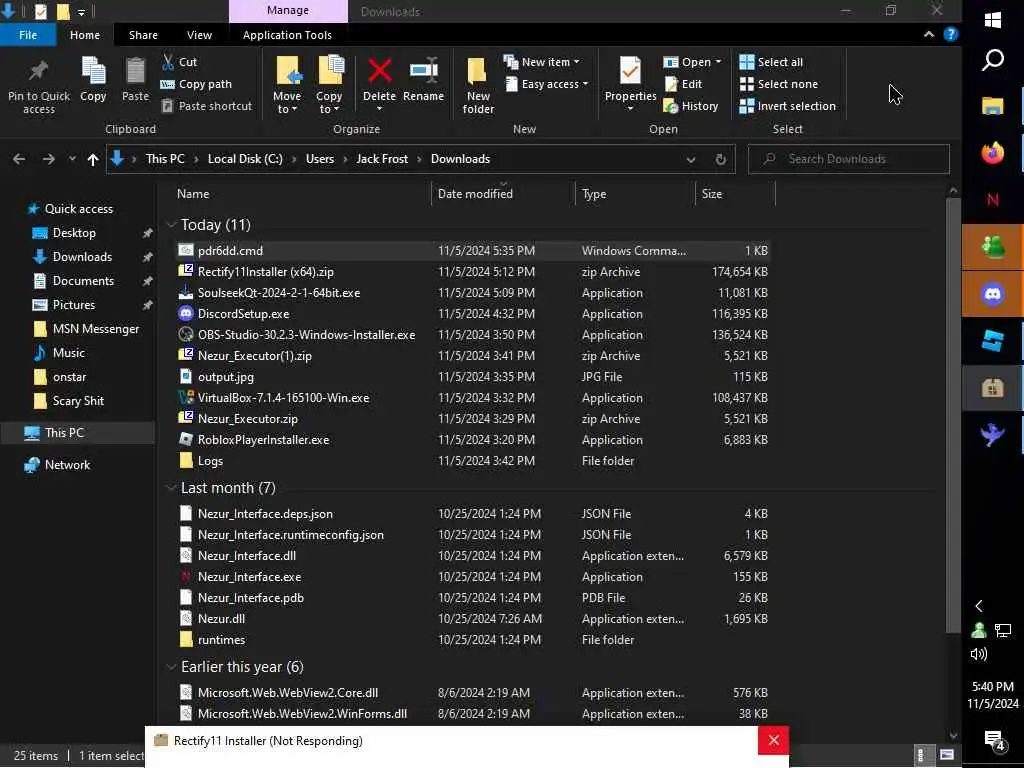Screen dimensions: 1024x768
Task: Click Paste shortcut command
Action: click(x=206, y=106)
